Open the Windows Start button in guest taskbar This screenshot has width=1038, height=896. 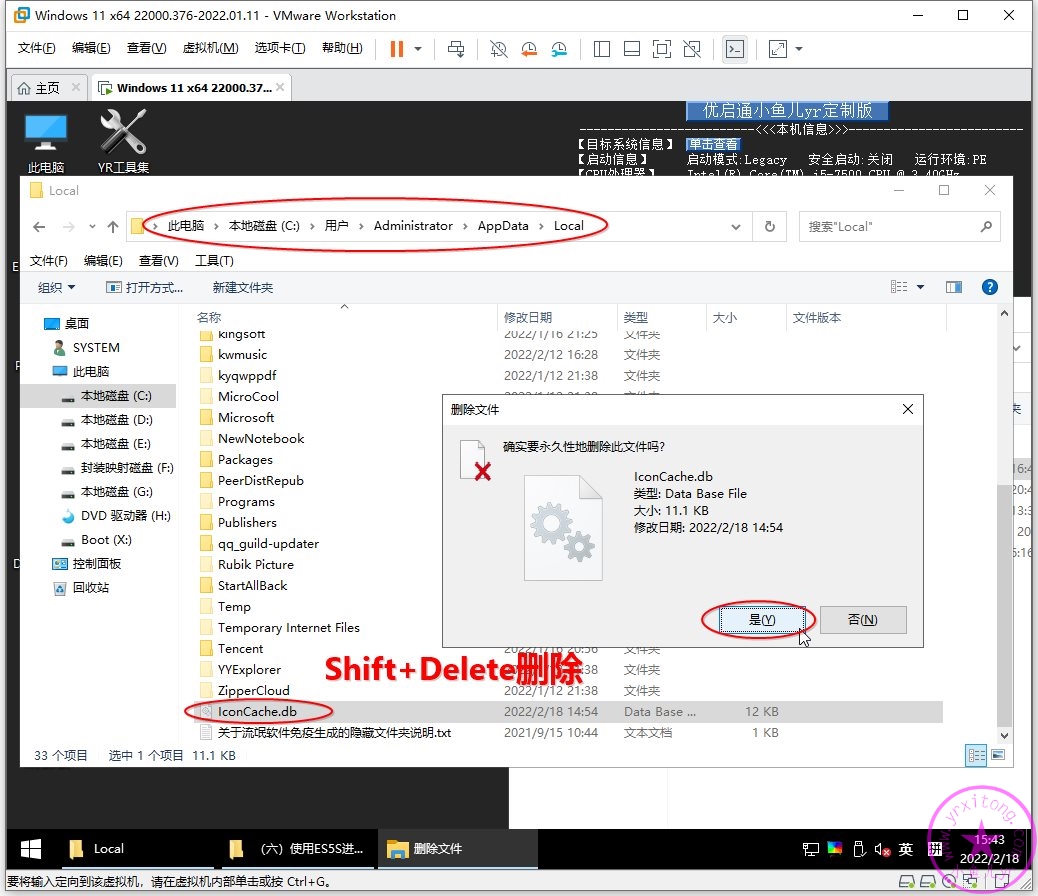pos(31,850)
